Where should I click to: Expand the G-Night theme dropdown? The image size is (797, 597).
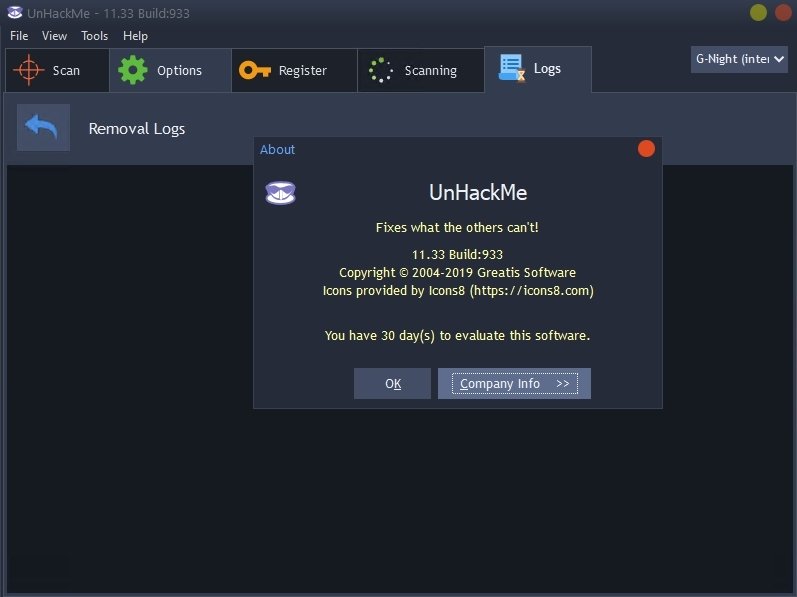pos(739,59)
